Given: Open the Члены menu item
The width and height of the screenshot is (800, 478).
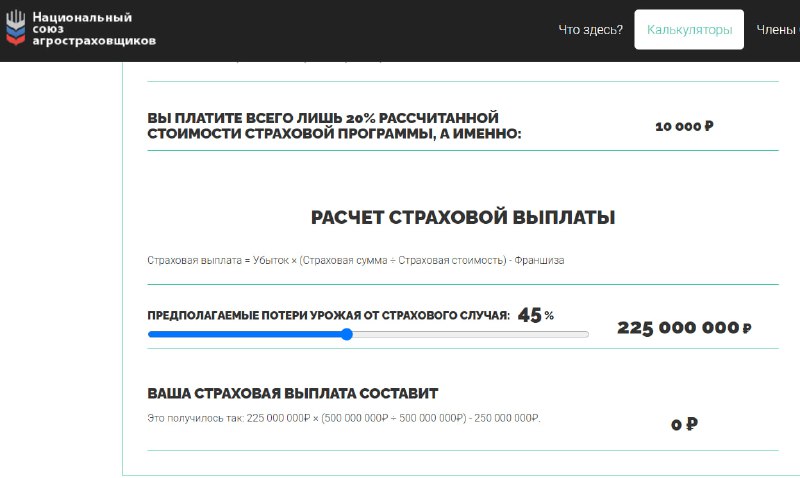Looking at the screenshot, I should click(x=778, y=30).
